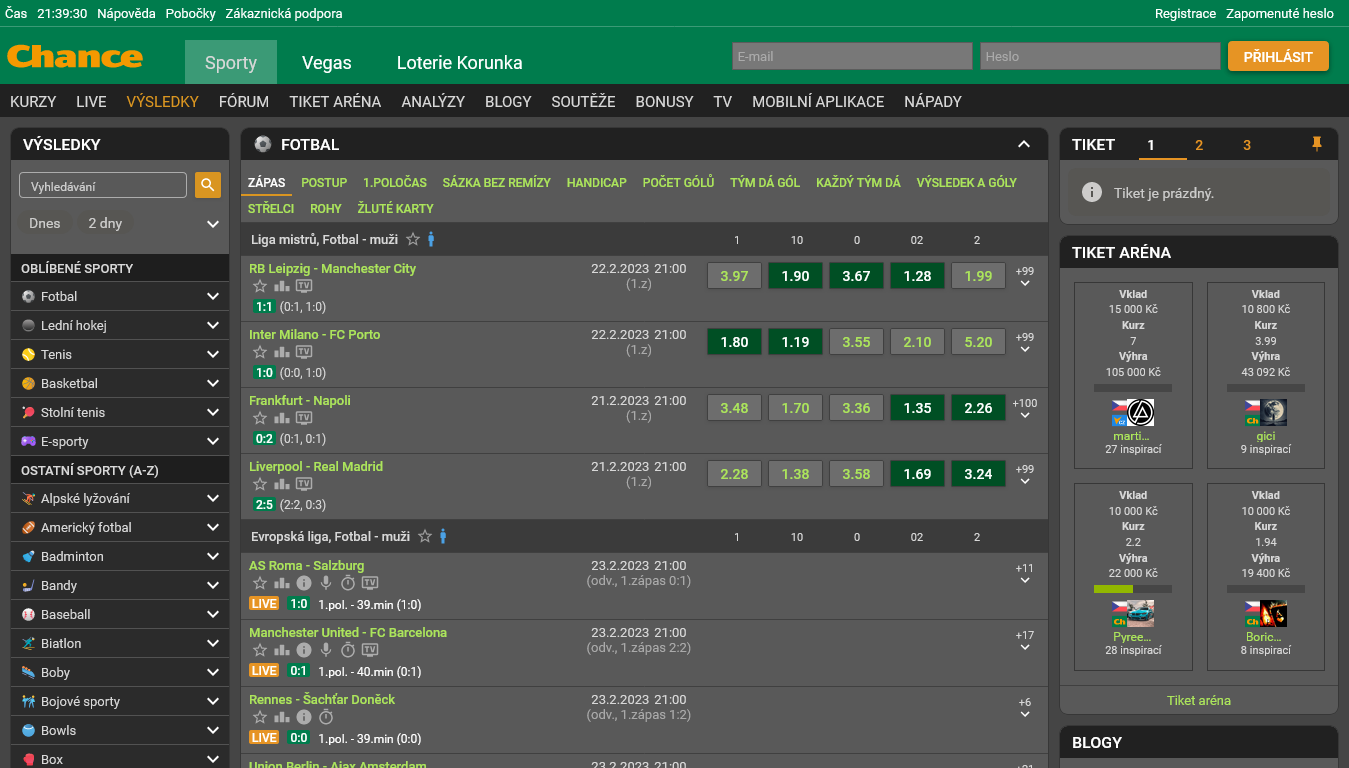Click info icon on Manchester United - FC Barcelona
This screenshot has height=768, width=1349.
coord(304,650)
